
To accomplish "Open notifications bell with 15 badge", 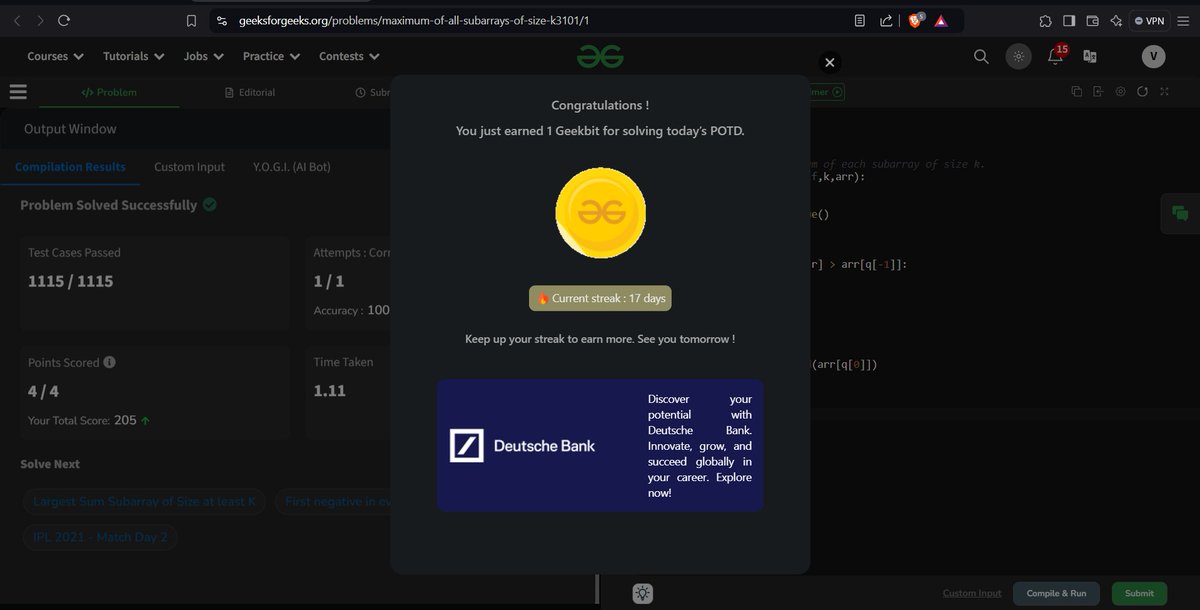I will [x=1056, y=55].
